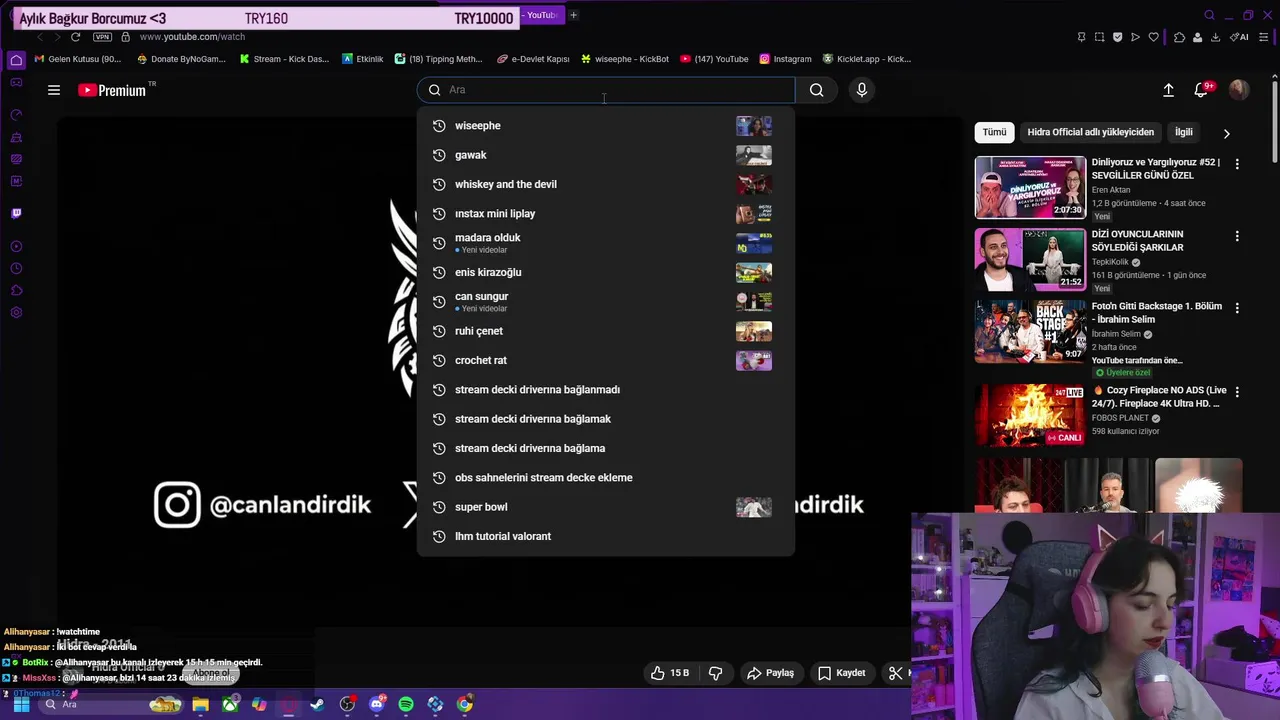Open browser downloads icon

point(1215,37)
